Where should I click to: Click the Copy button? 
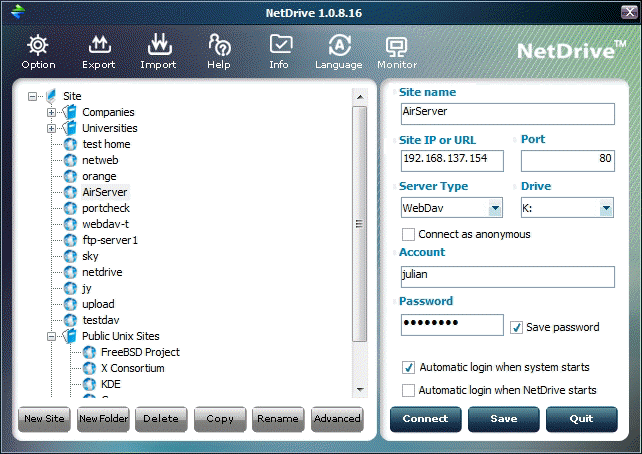[x=220, y=419]
